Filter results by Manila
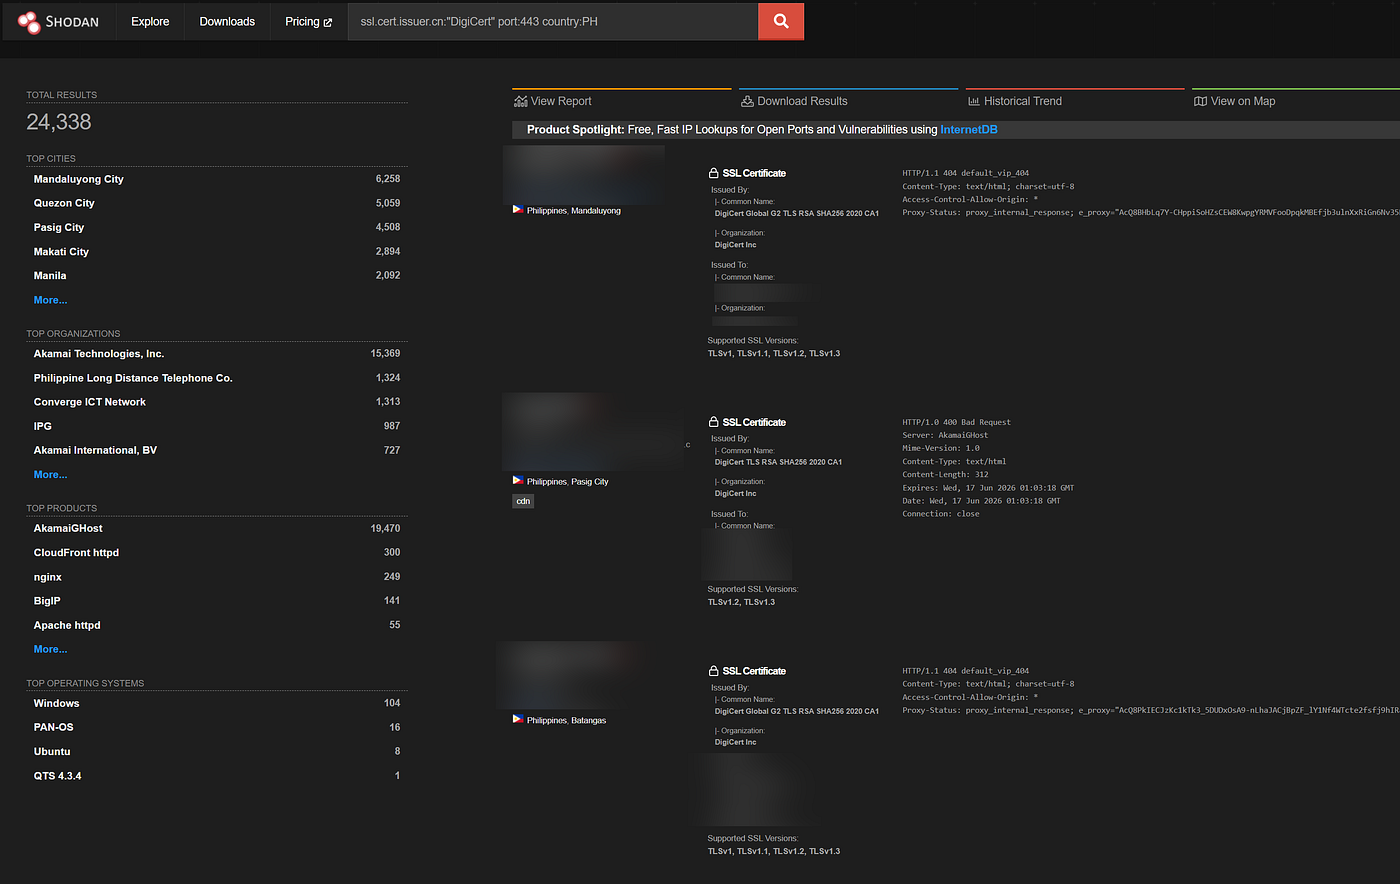1400x884 pixels. [50, 276]
